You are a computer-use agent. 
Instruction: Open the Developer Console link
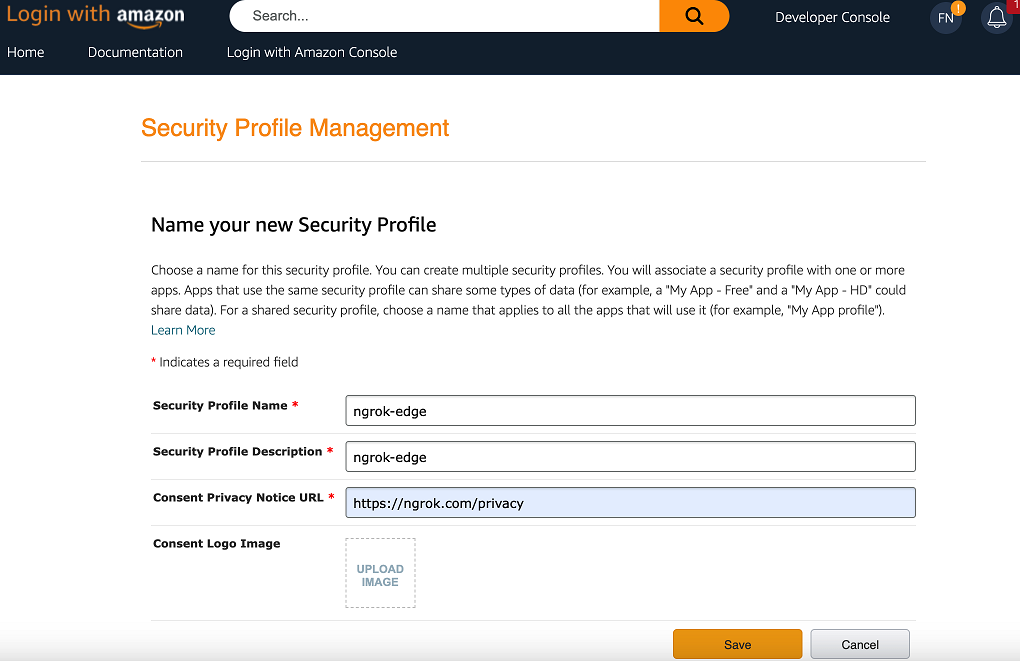coord(832,18)
